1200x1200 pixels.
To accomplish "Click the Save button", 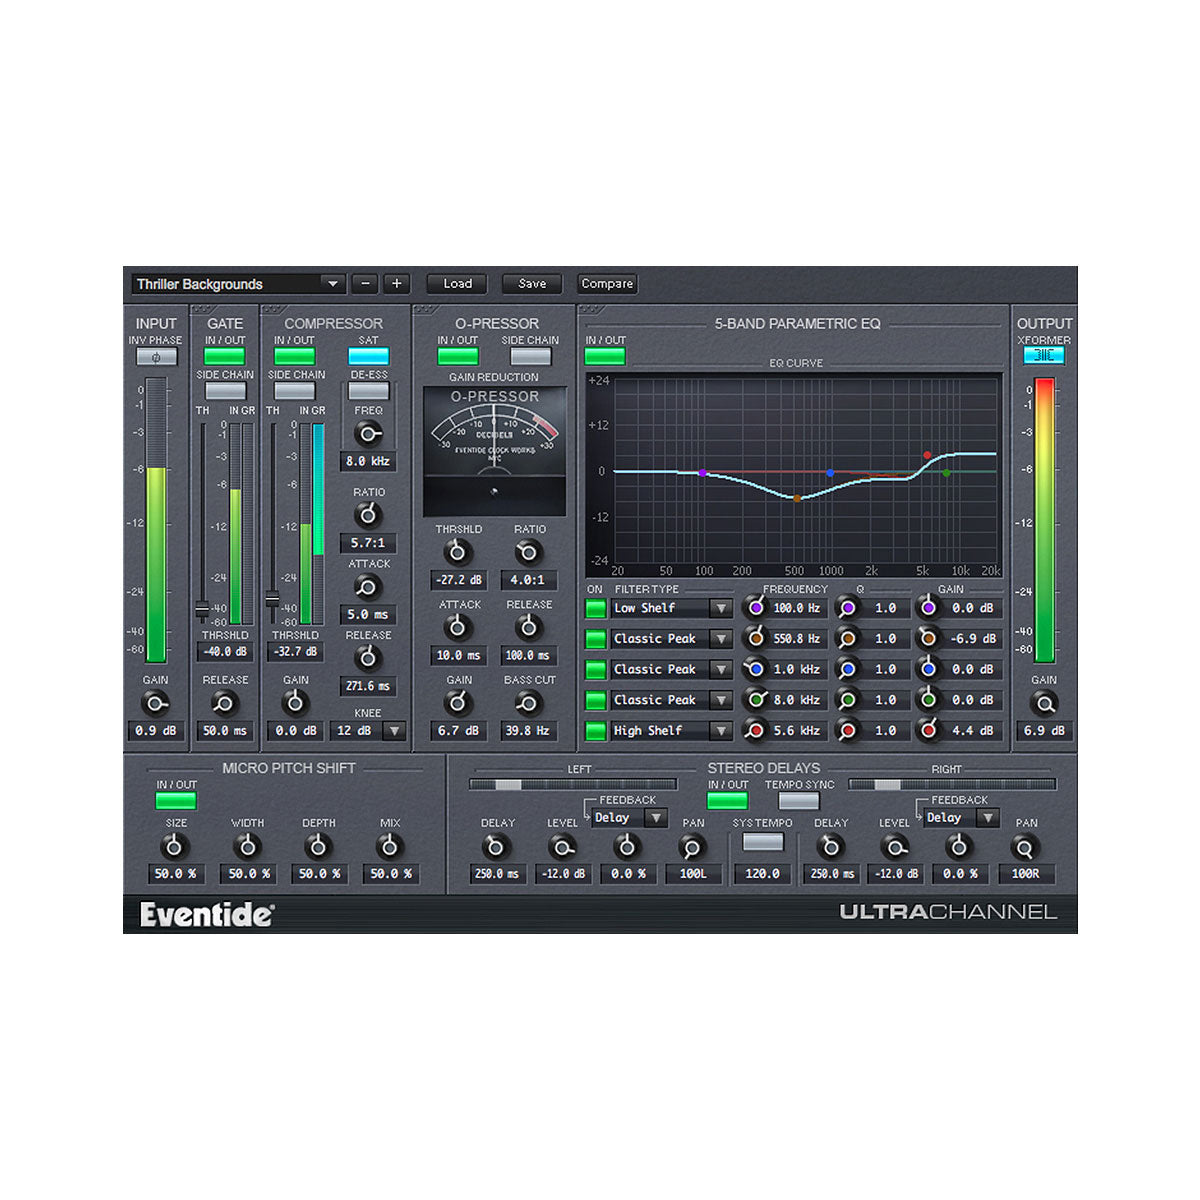I will [531, 284].
